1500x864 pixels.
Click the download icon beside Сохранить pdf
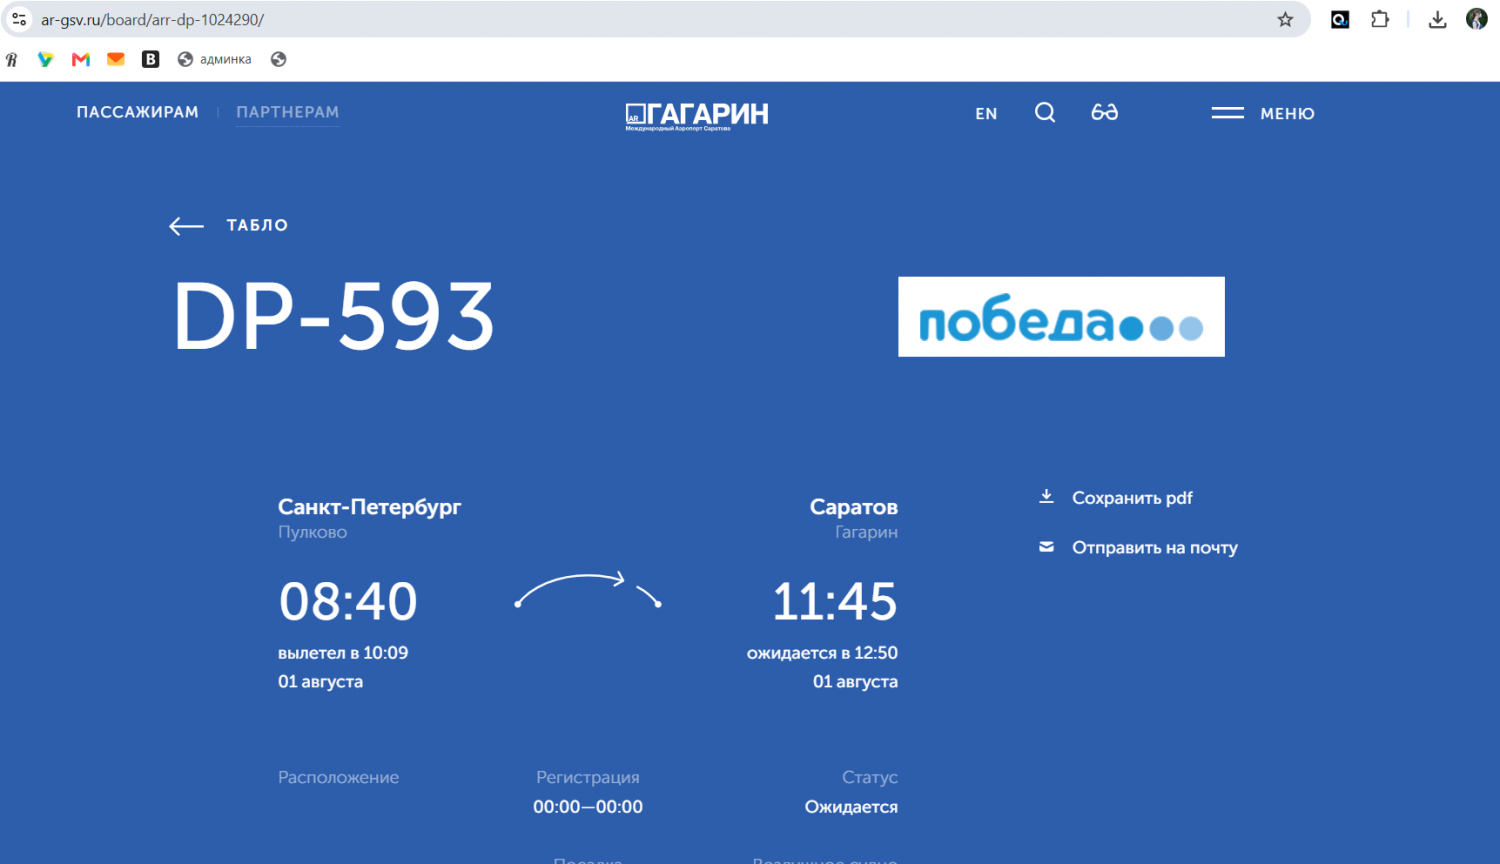pyautogui.click(x=1046, y=497)
